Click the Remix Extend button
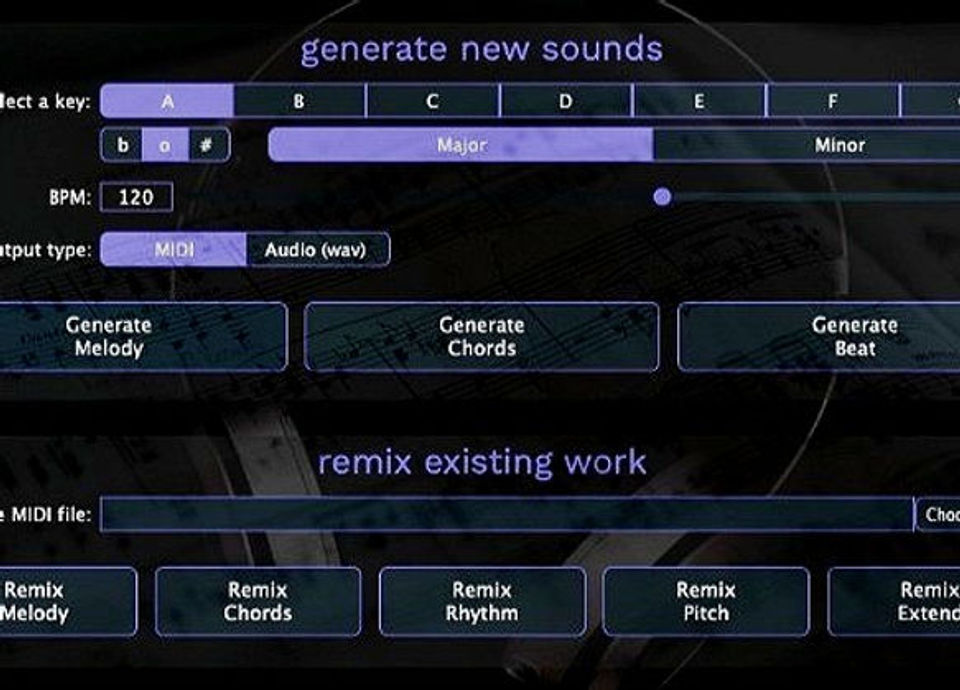 pyautogui.click(x=894, y=601)
